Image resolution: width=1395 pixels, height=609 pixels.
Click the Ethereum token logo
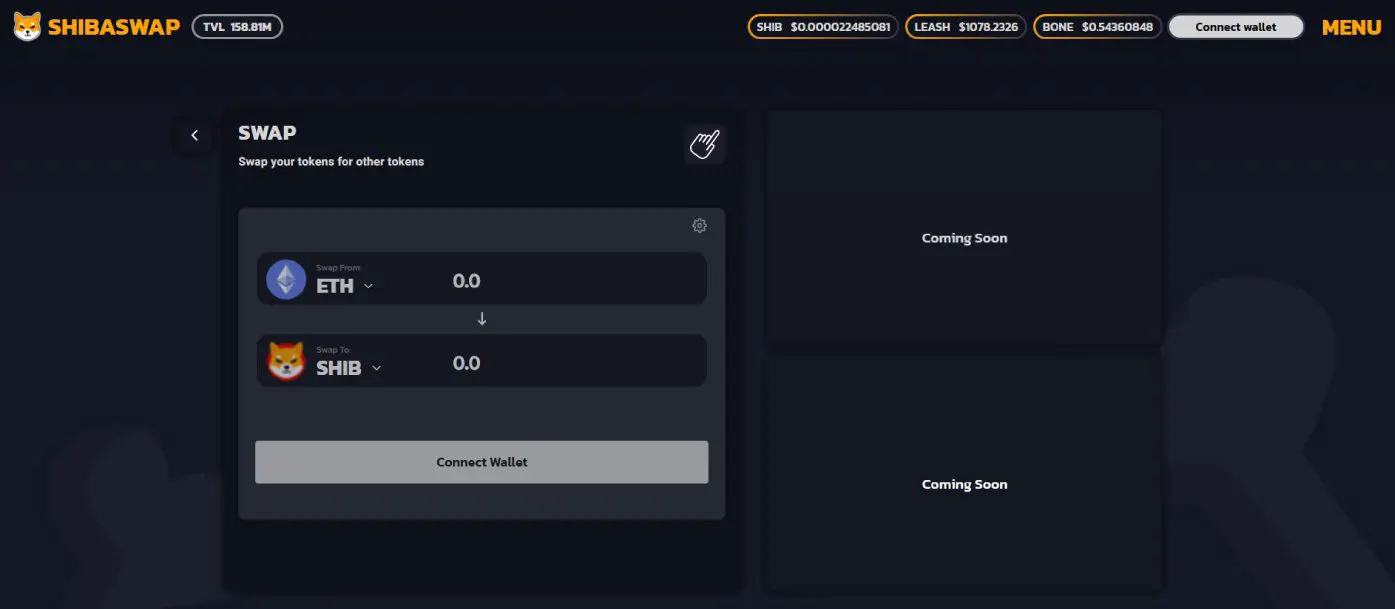[286, 280]
